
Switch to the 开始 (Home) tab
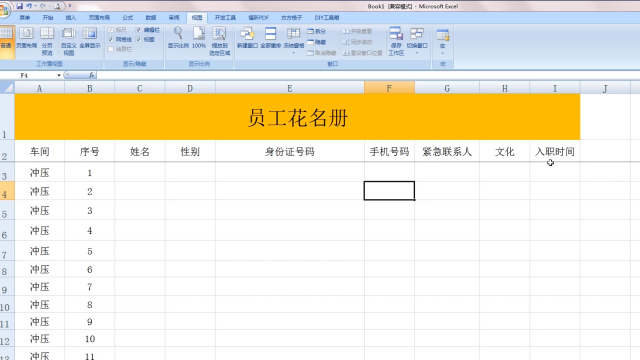tap(48, 18)
